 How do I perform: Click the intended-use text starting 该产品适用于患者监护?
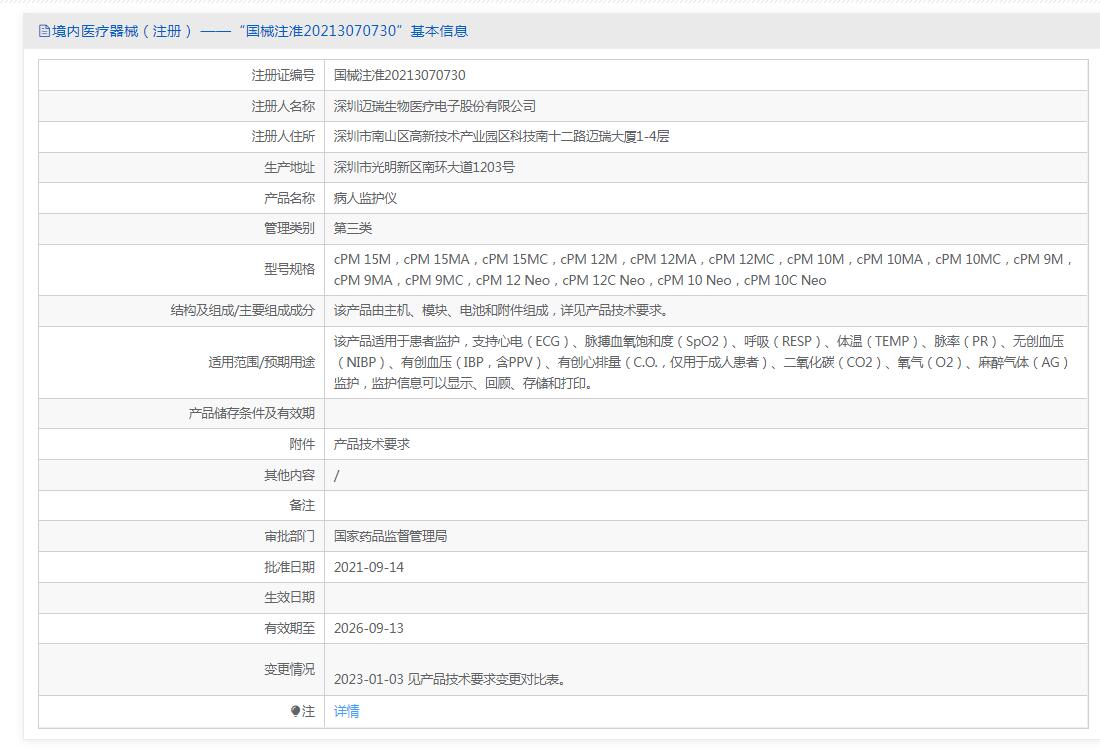(x=702, y=362)
